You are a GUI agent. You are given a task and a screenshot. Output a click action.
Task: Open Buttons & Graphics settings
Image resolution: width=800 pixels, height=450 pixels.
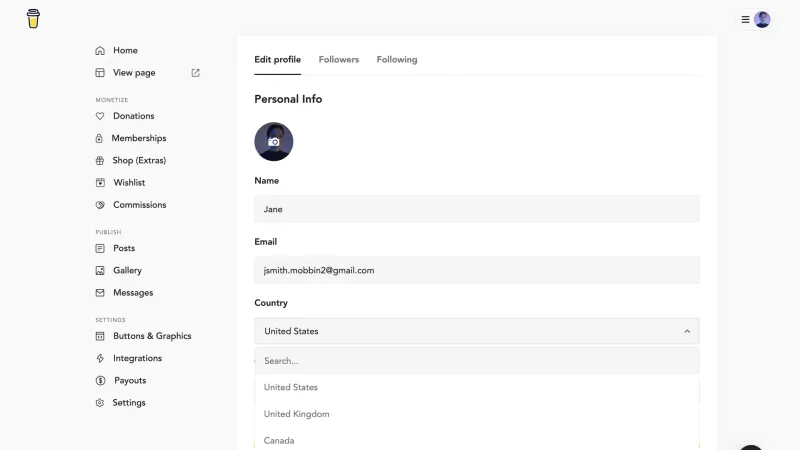(152, 336)
